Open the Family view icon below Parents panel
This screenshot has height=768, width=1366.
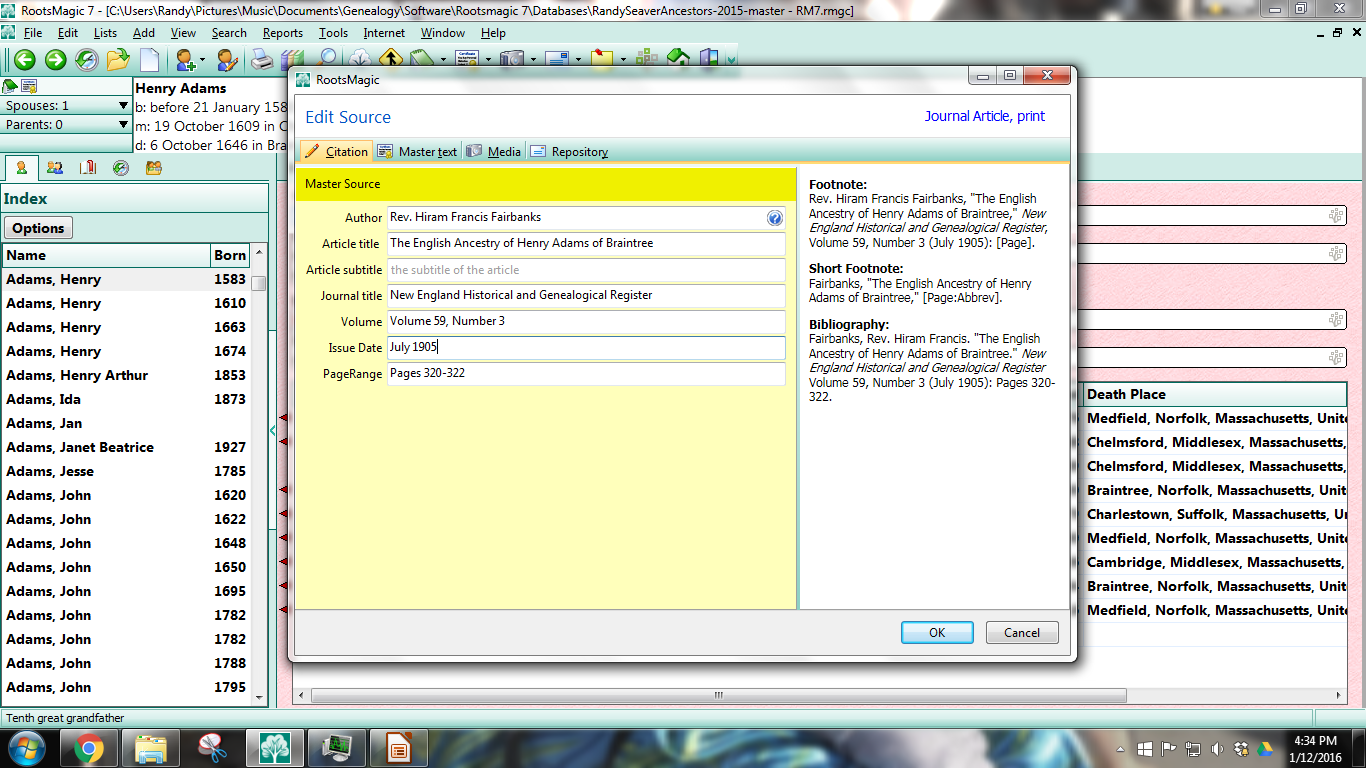coord(54,168)
